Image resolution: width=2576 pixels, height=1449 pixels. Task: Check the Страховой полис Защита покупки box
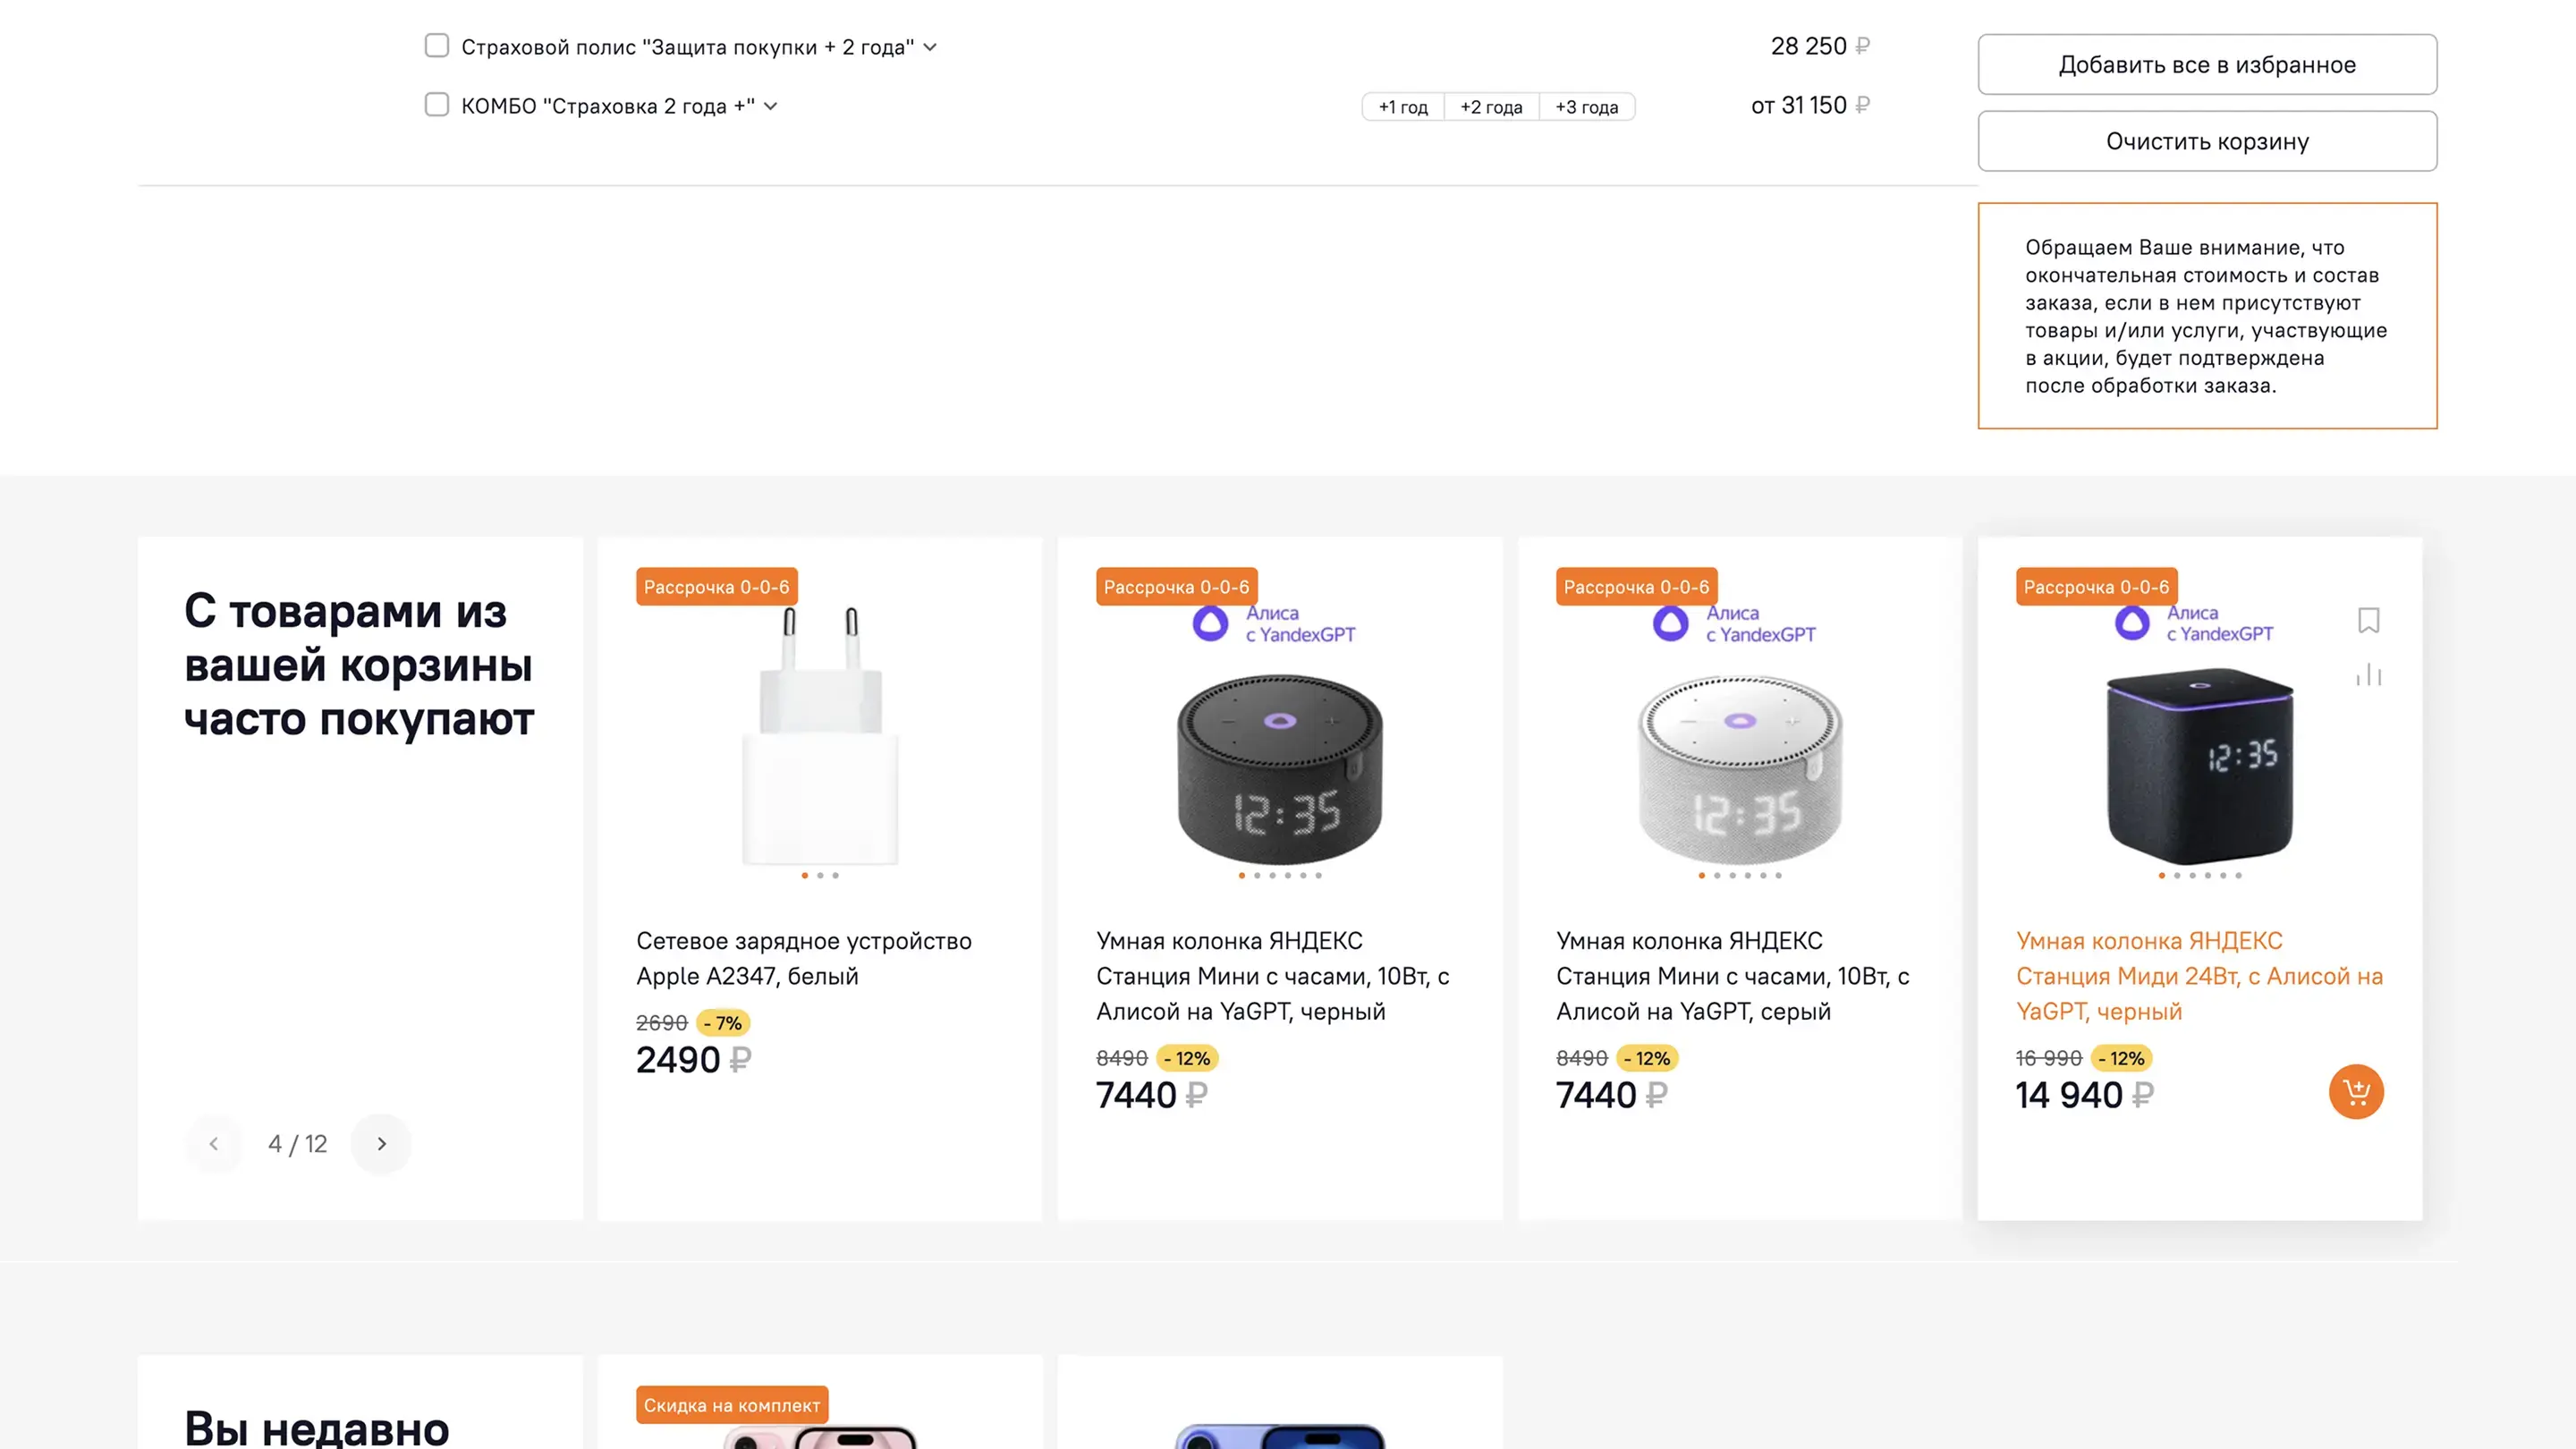click(437, 46)
